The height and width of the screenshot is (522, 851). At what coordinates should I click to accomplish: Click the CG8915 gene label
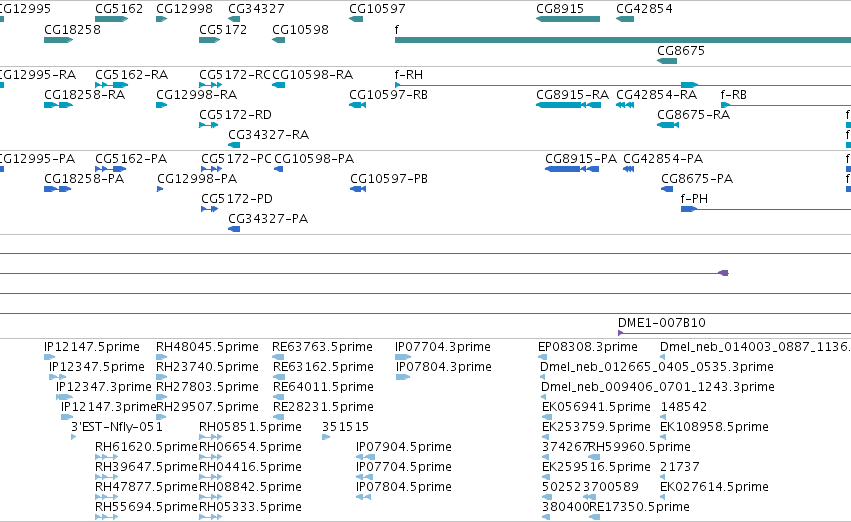pyautogui.click(x=560, y=9)
